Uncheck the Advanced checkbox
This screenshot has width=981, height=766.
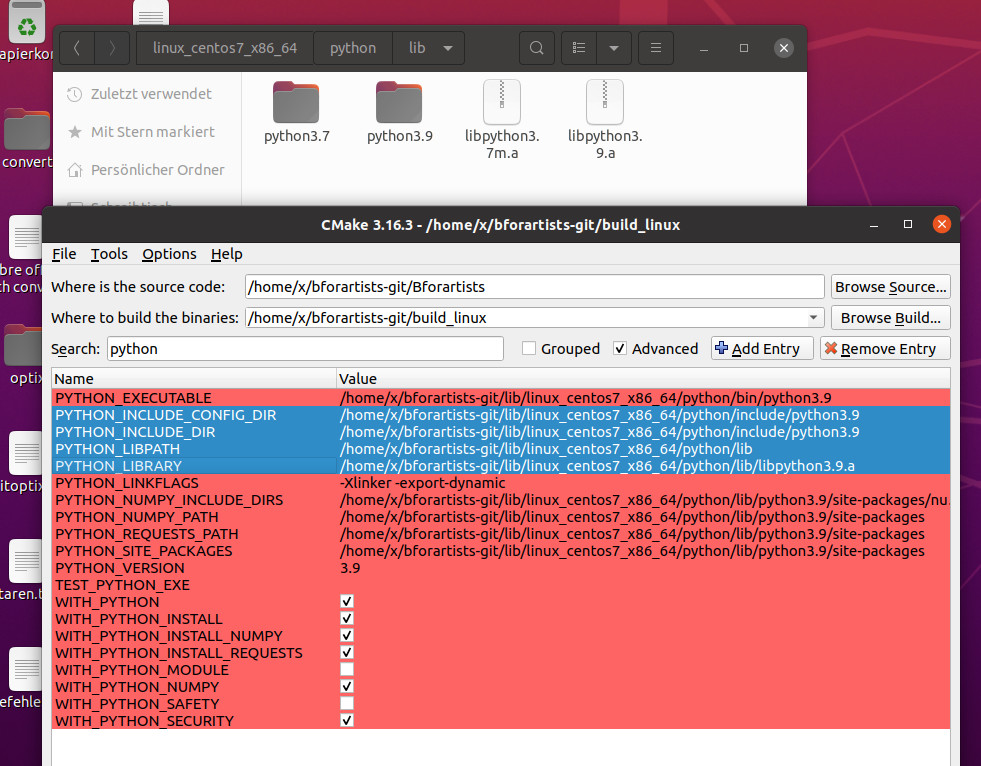620,349
